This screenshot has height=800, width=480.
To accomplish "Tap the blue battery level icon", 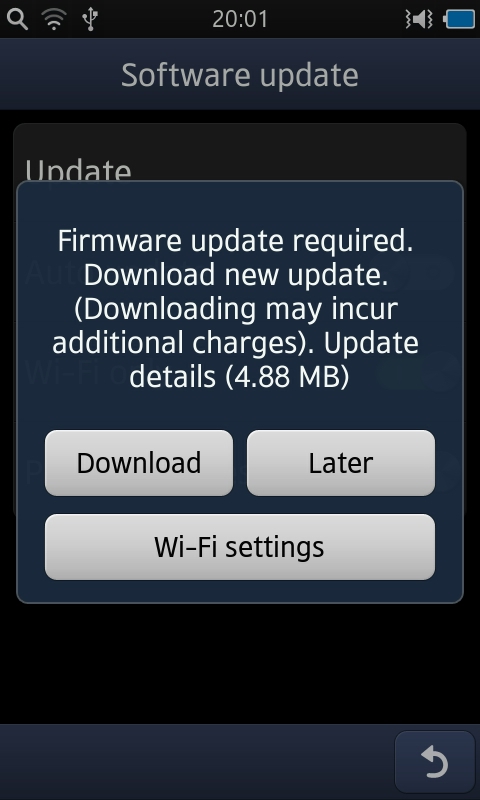I will [x=460, y=19].
